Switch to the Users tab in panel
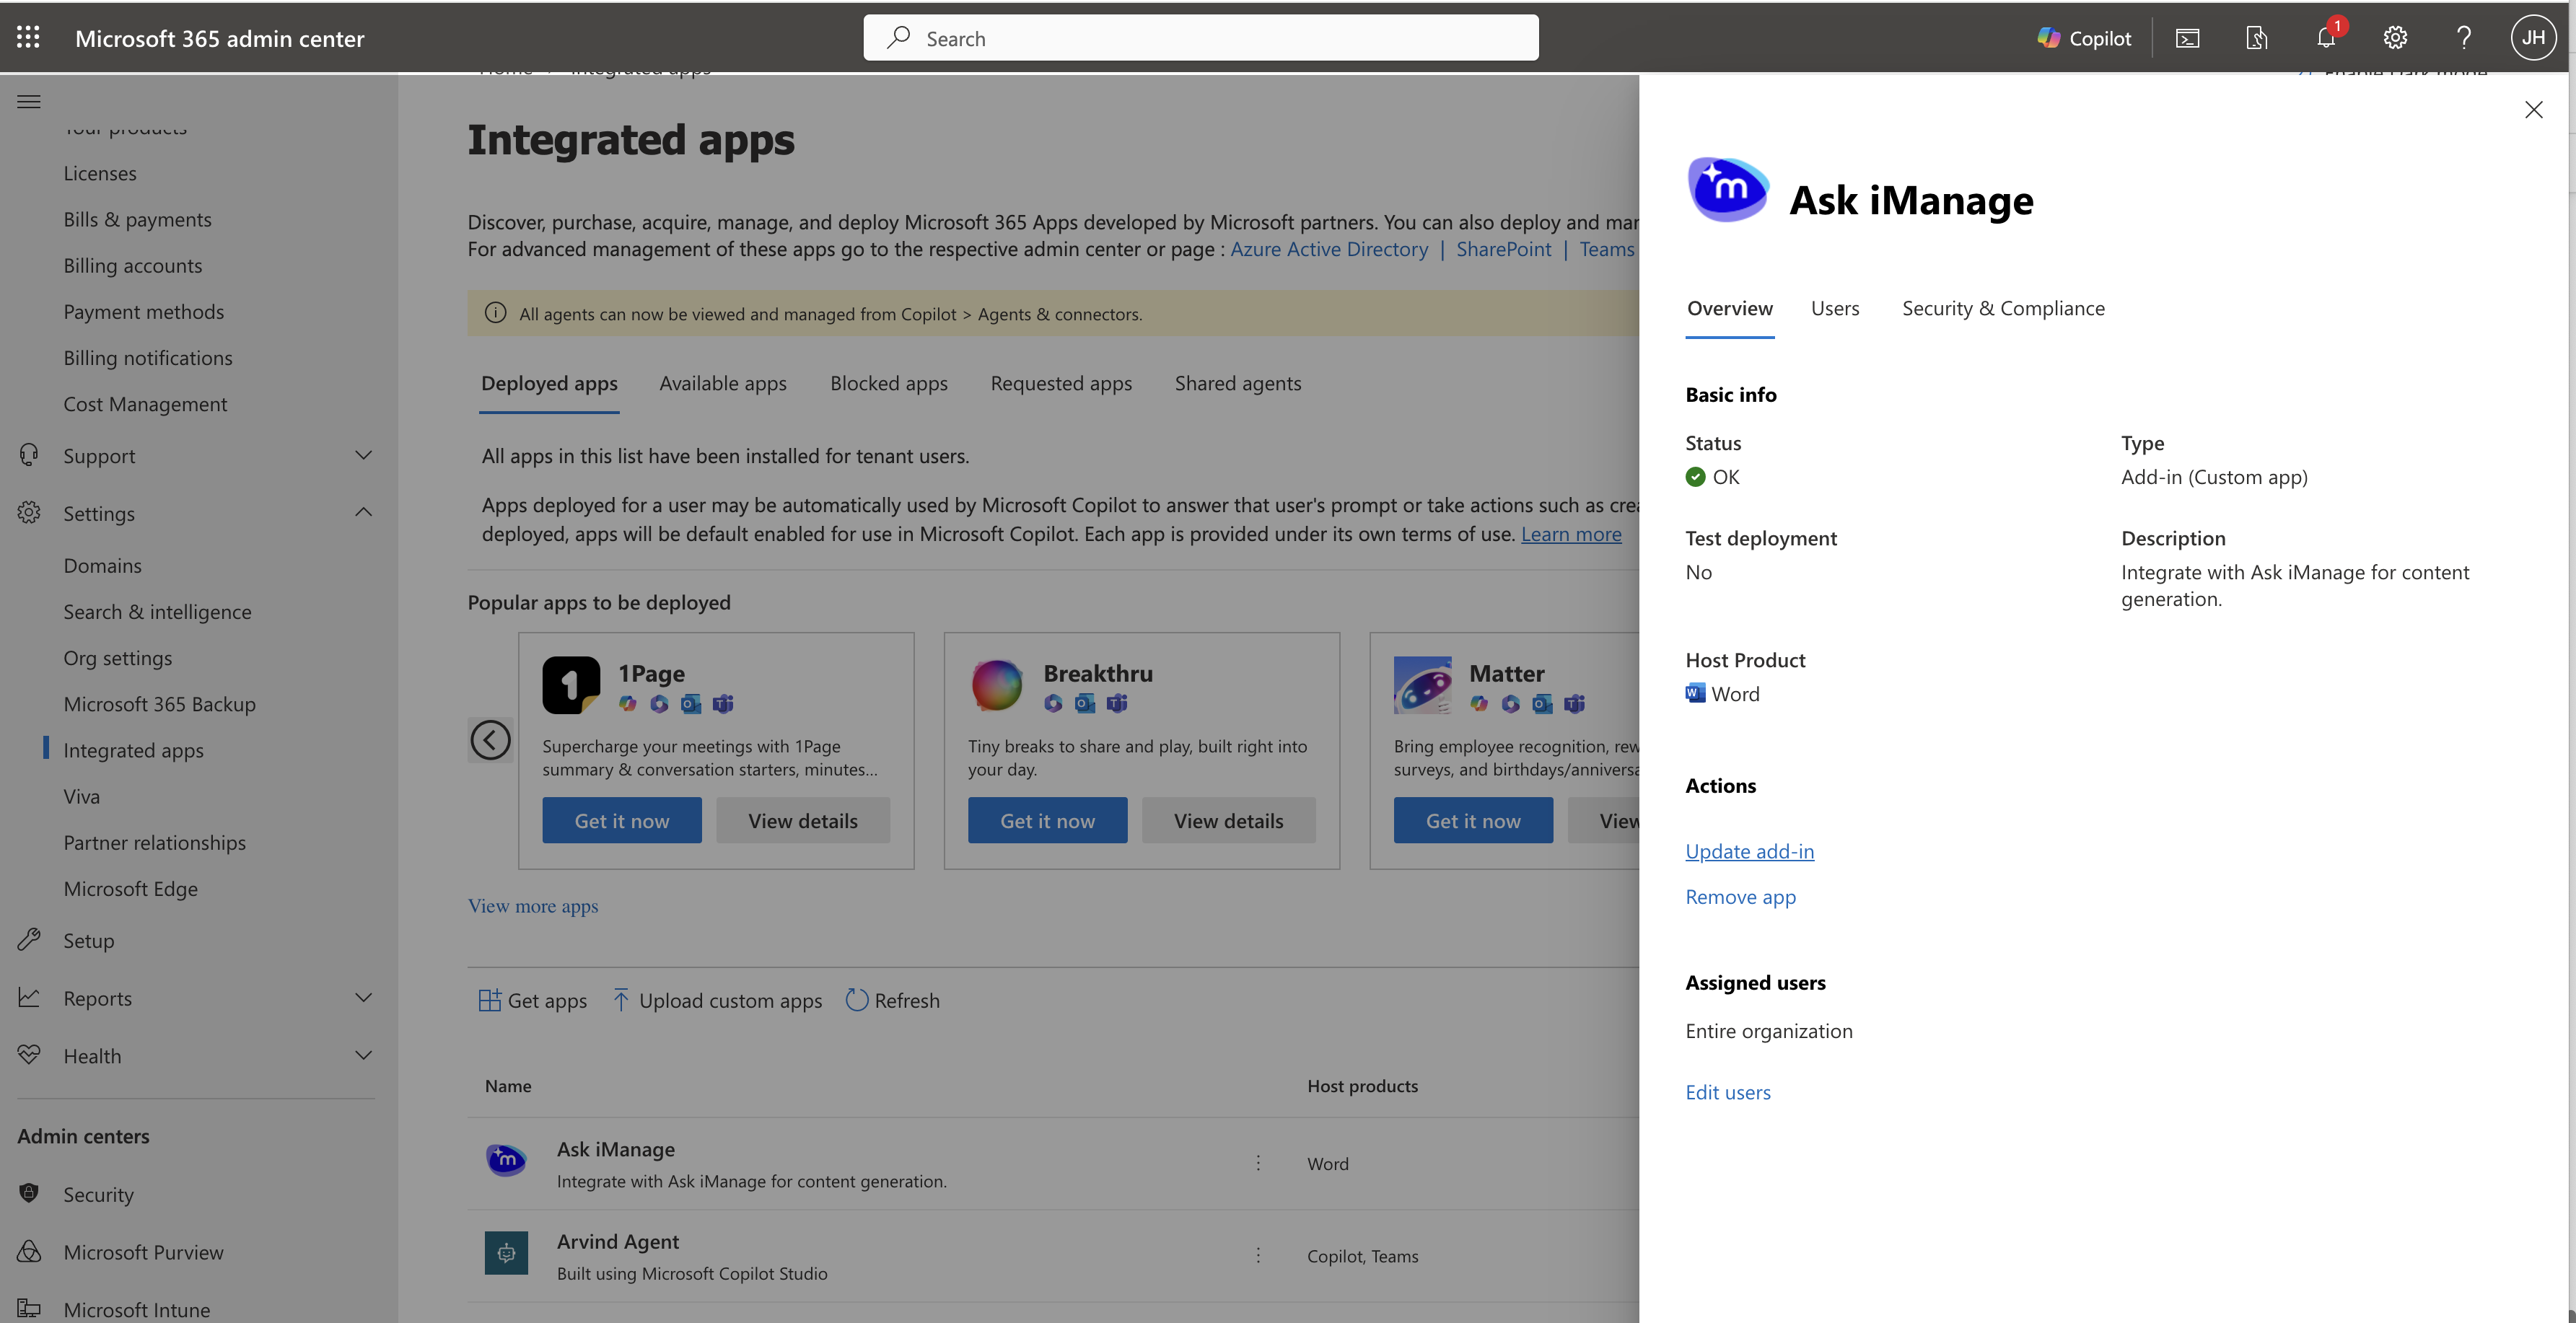Image resolution: width=2576 pixels, height=1323 pixels. click(x=1834, y=309)
